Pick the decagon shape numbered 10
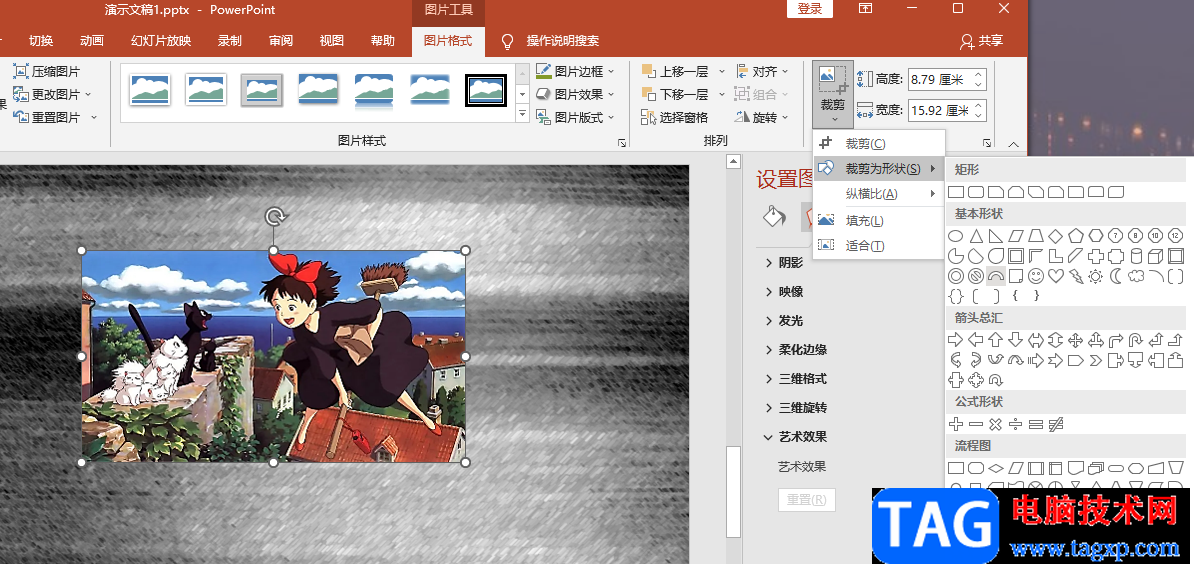Image resolution: width=1194 pixels, height=564 pixels. point(1155,236)
